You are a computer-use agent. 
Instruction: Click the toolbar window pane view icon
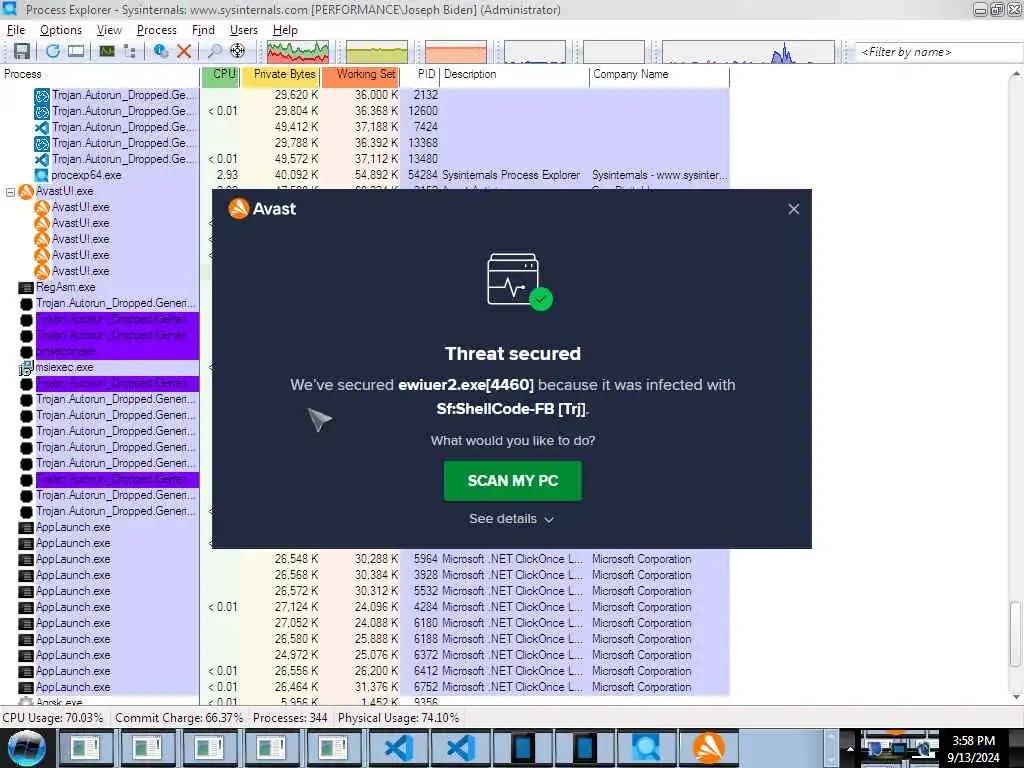[76, 51]
